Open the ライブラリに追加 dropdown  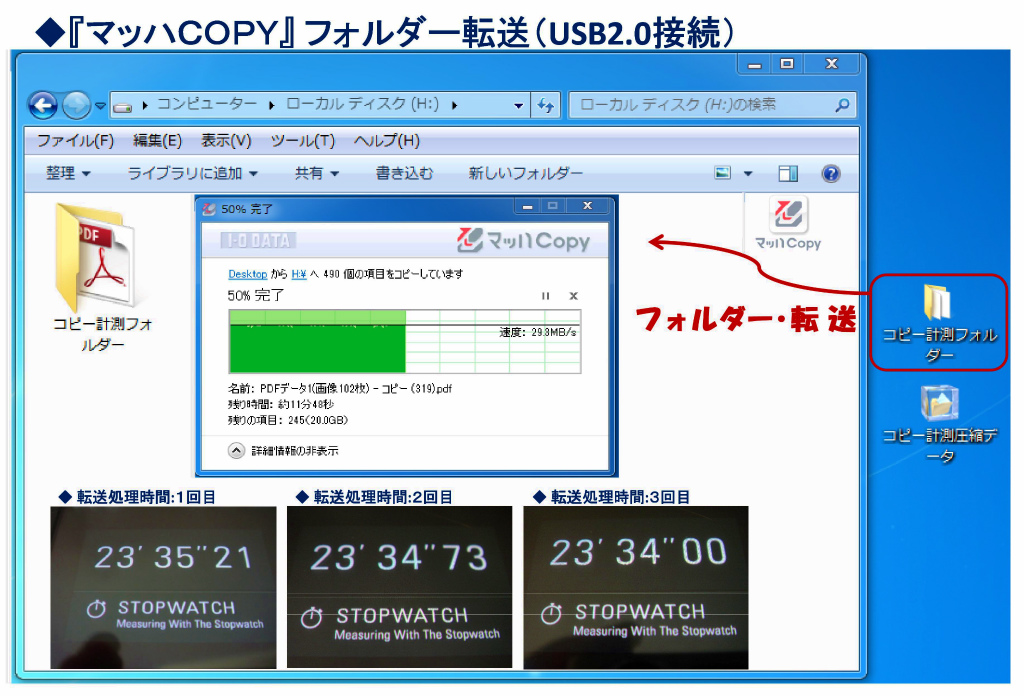(193, 174)
